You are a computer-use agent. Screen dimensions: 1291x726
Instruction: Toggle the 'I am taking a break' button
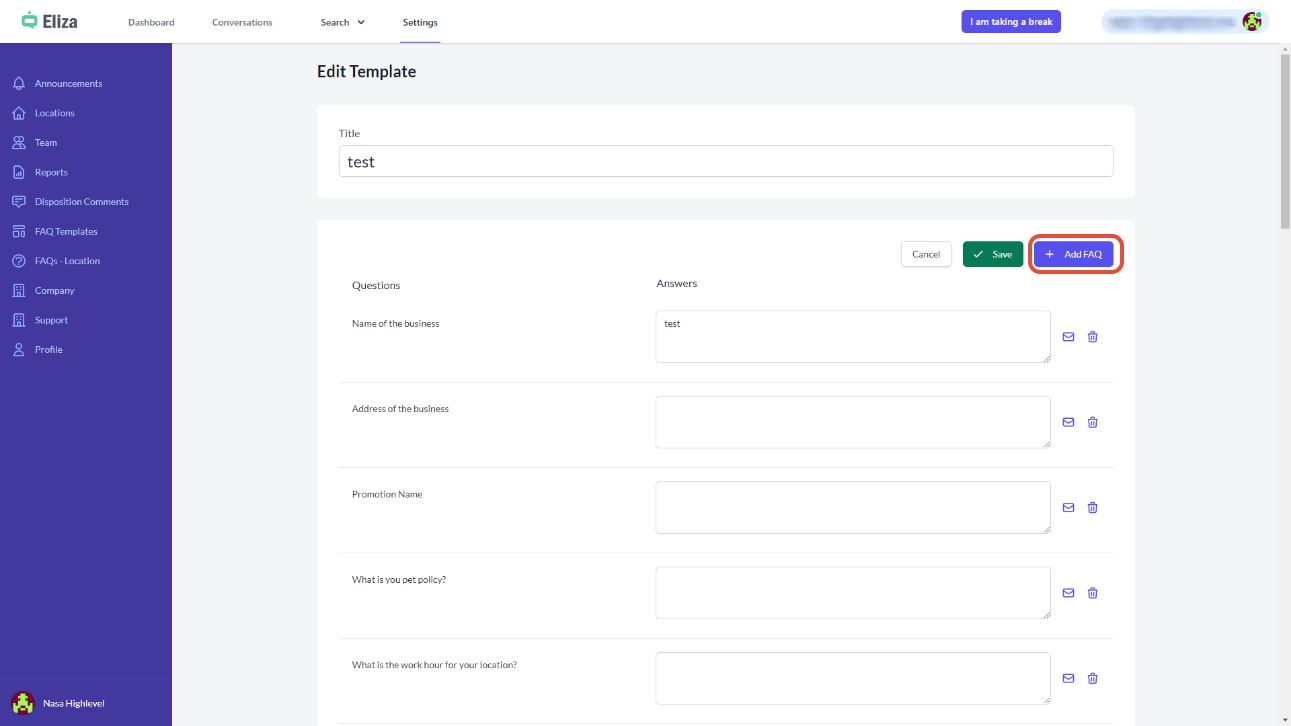pyautogui.click(x=1011, y=21)
